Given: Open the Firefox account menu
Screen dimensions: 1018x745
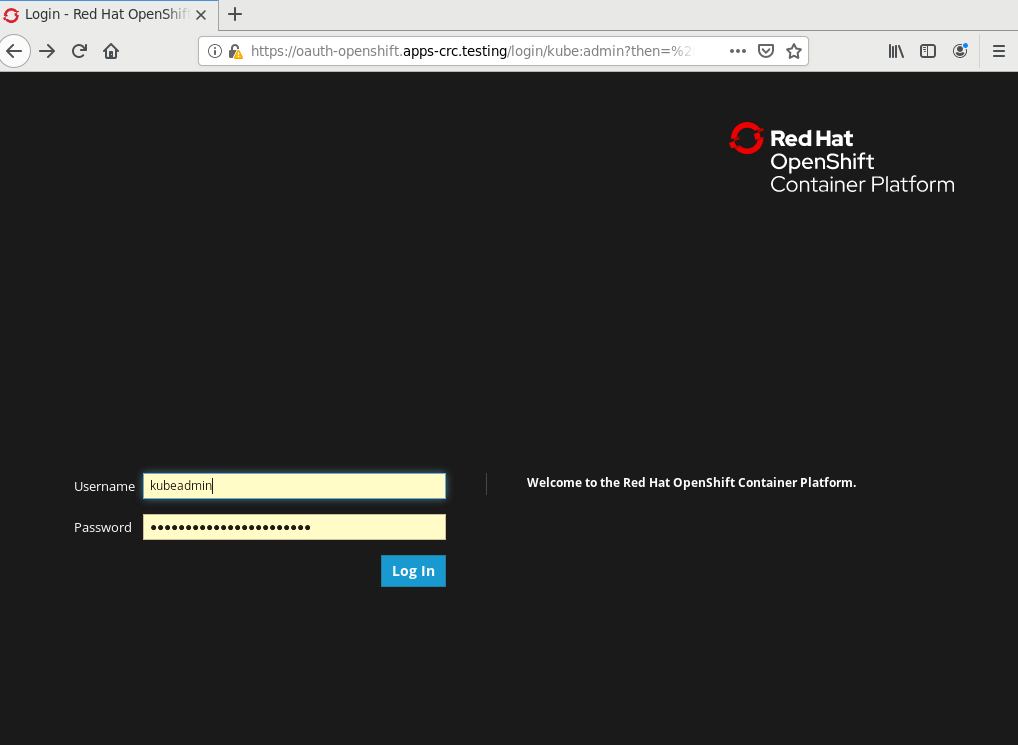Looking at the screenshot, I should (x=960, y=51).
